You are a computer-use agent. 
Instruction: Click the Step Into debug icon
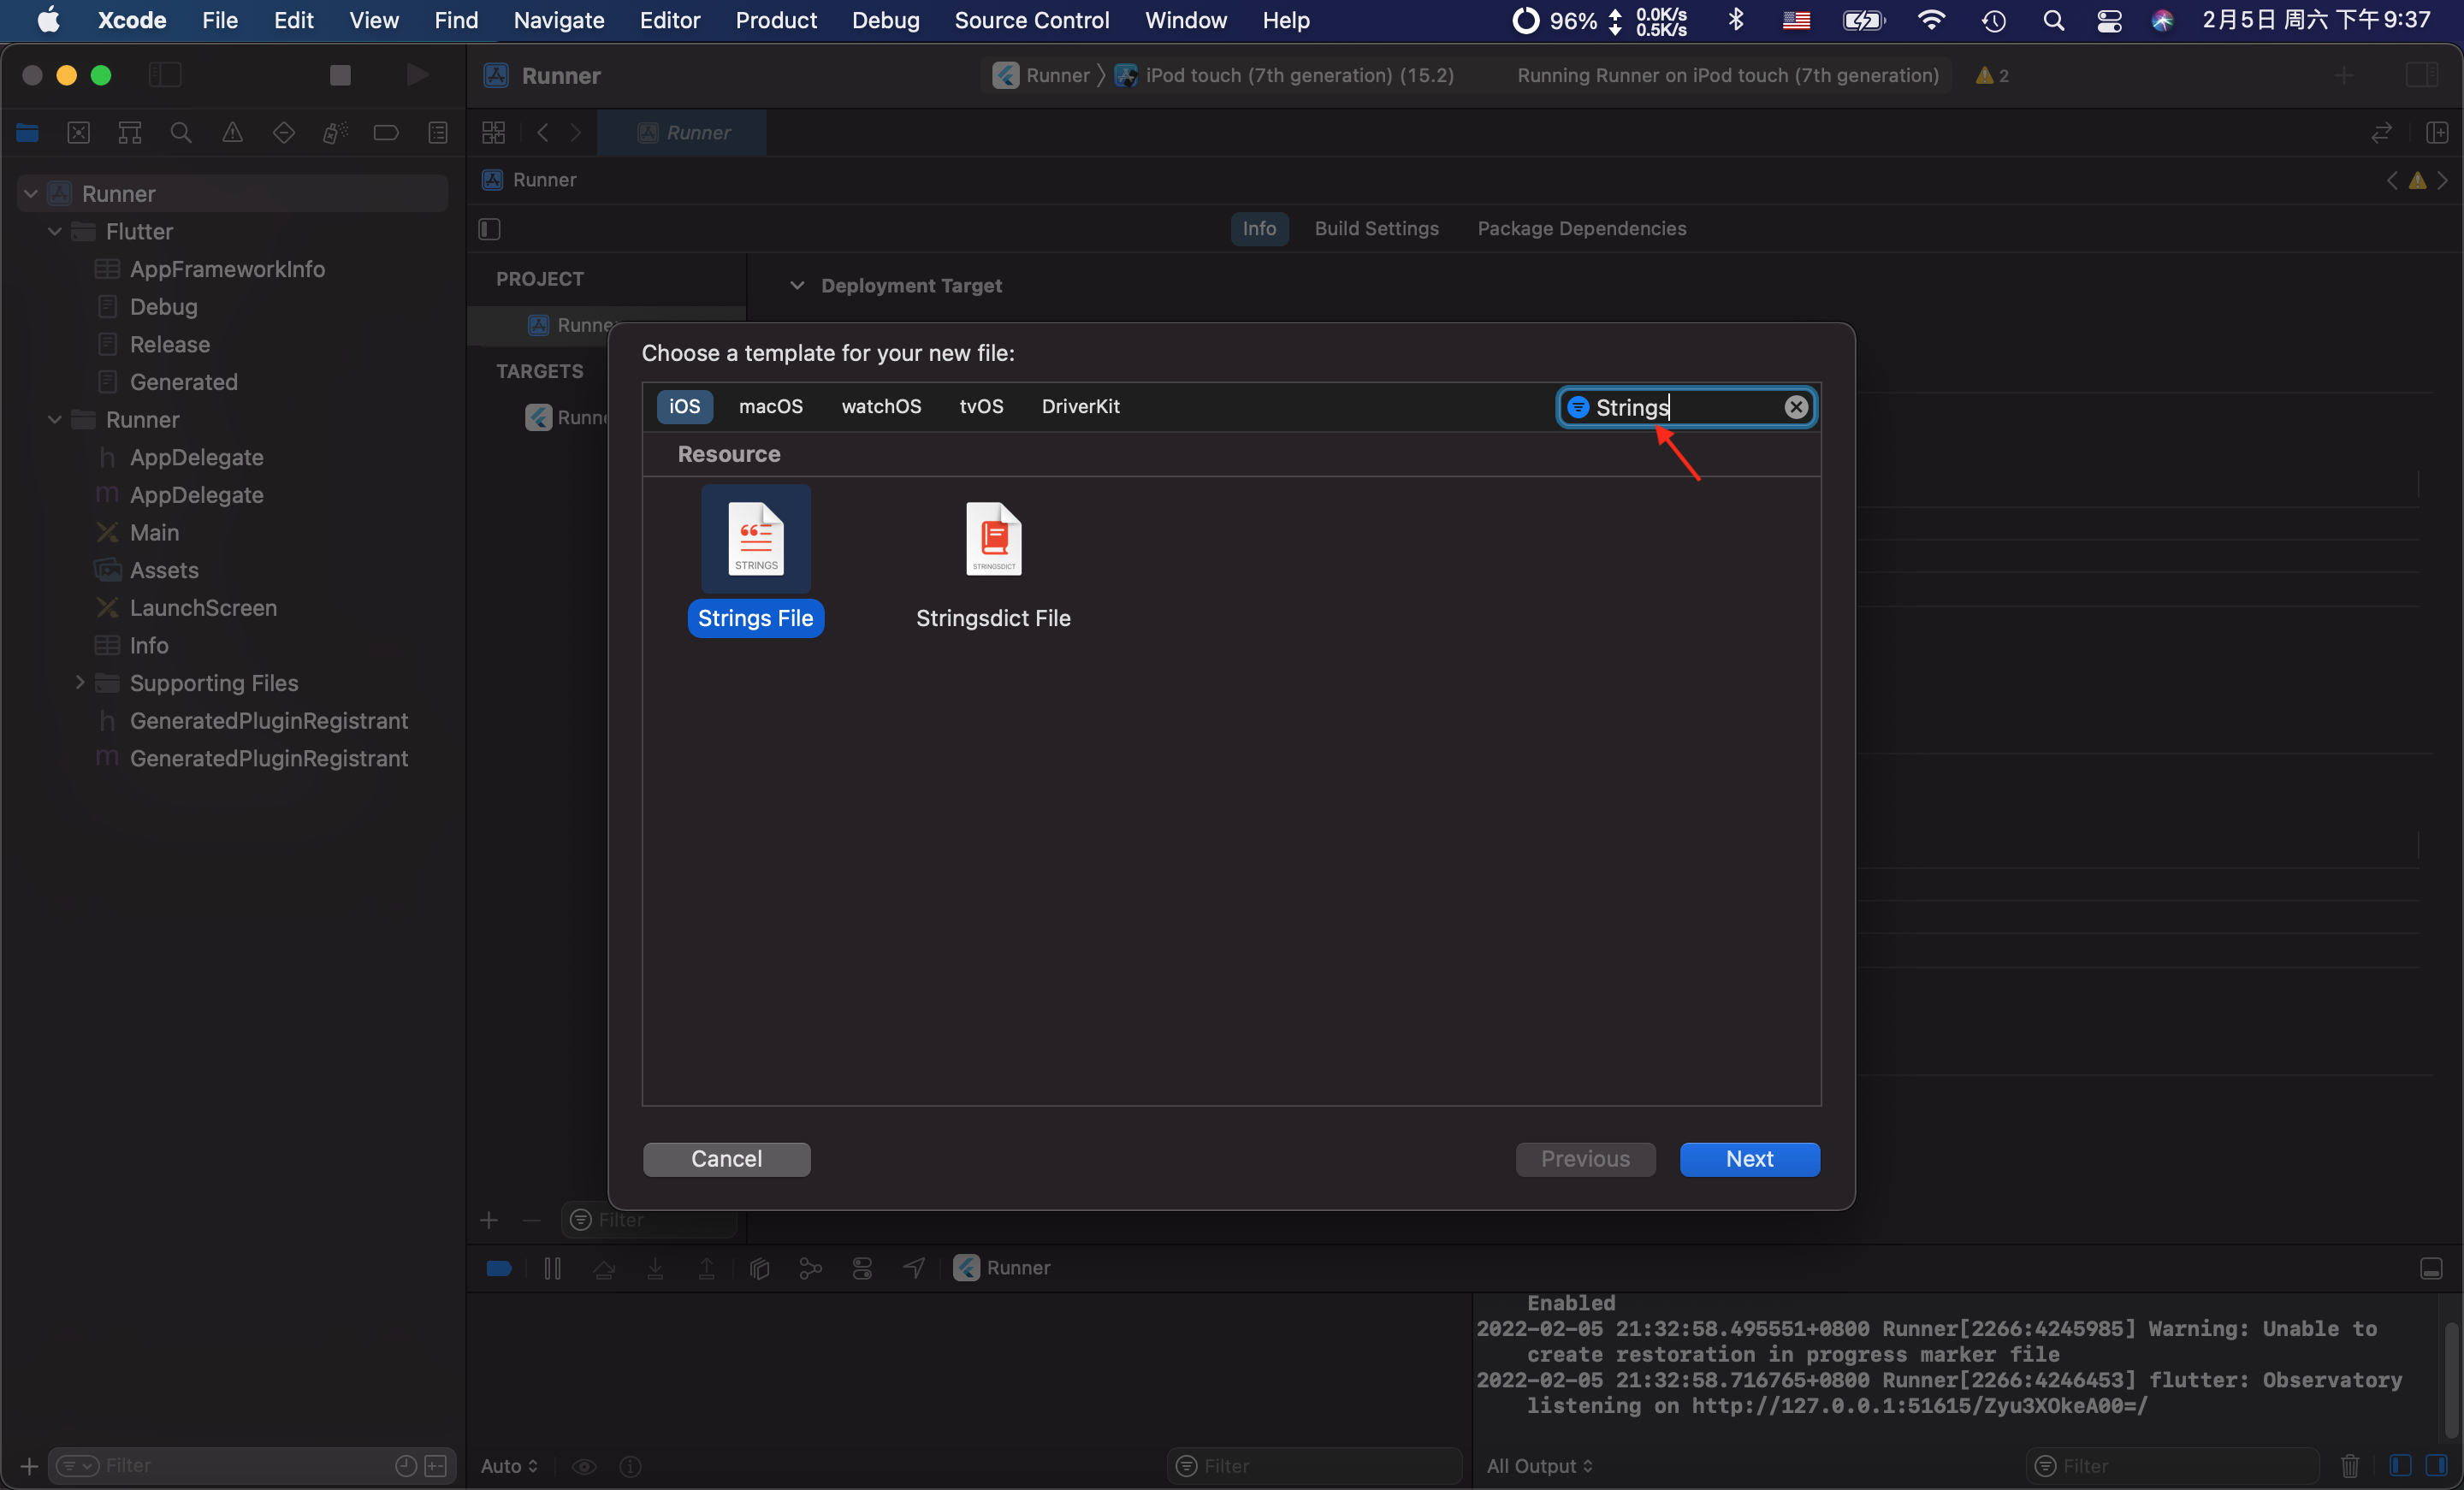click(655, 1268)
